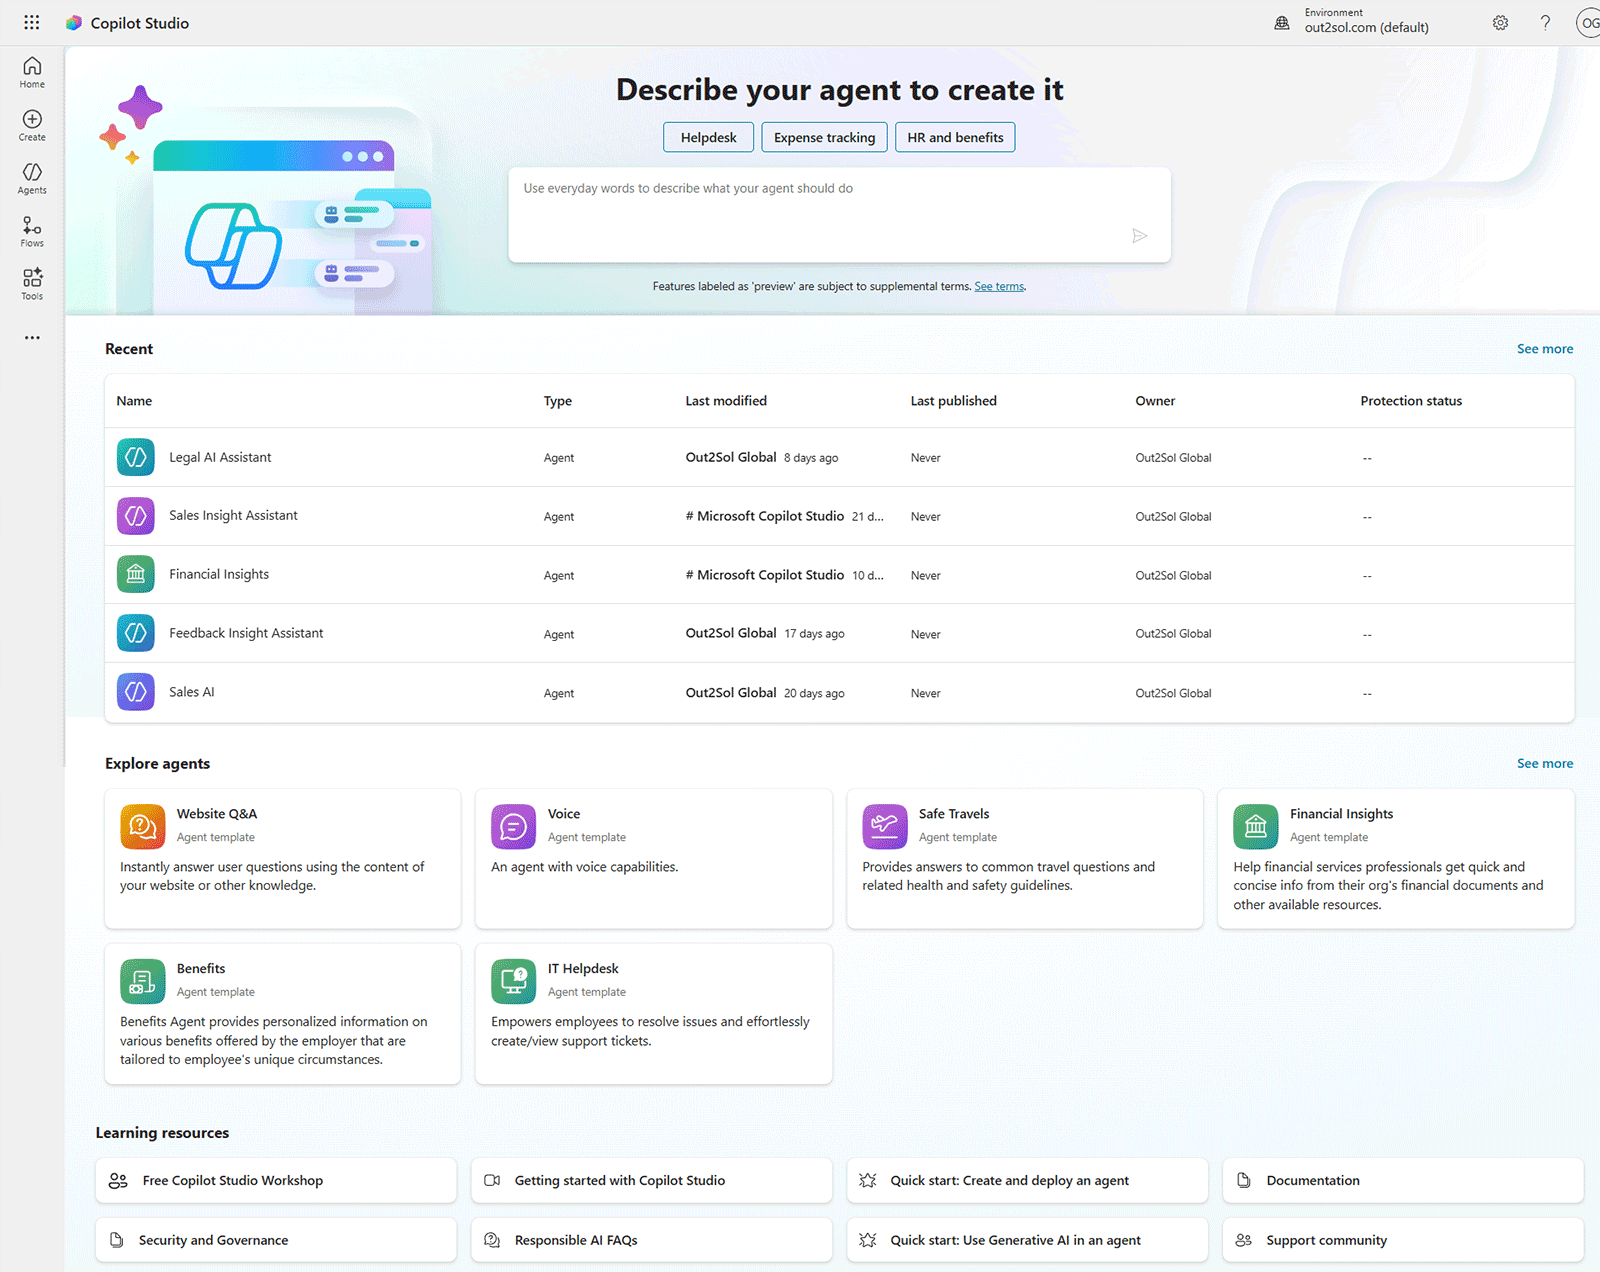Open sidebar more options ellipsis
Viewport: 1600px width, 1272px height.
coord(31,337)
